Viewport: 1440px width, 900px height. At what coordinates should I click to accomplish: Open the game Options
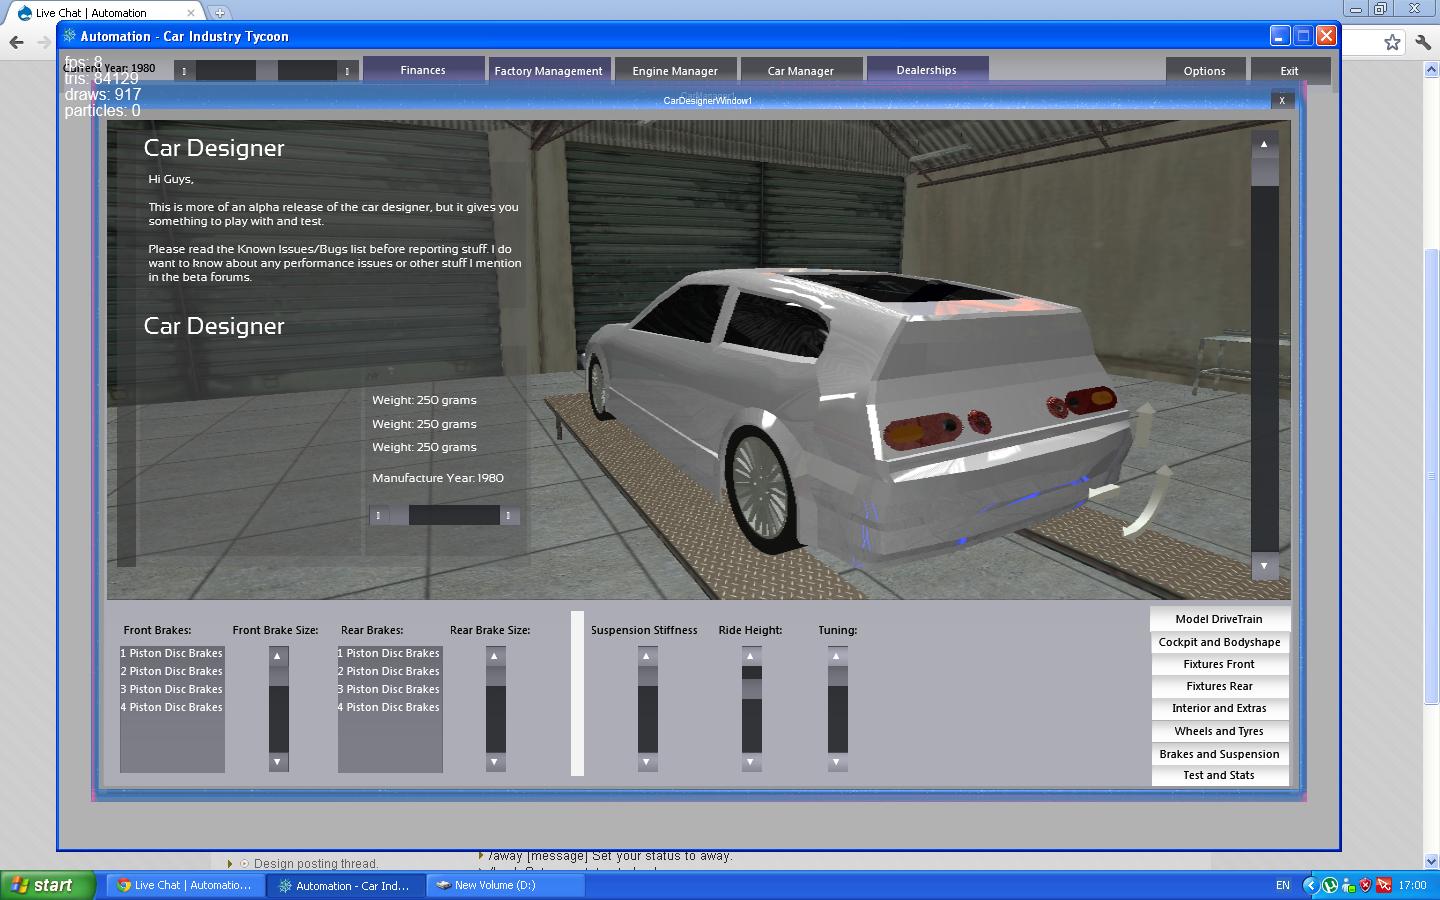1205,71
